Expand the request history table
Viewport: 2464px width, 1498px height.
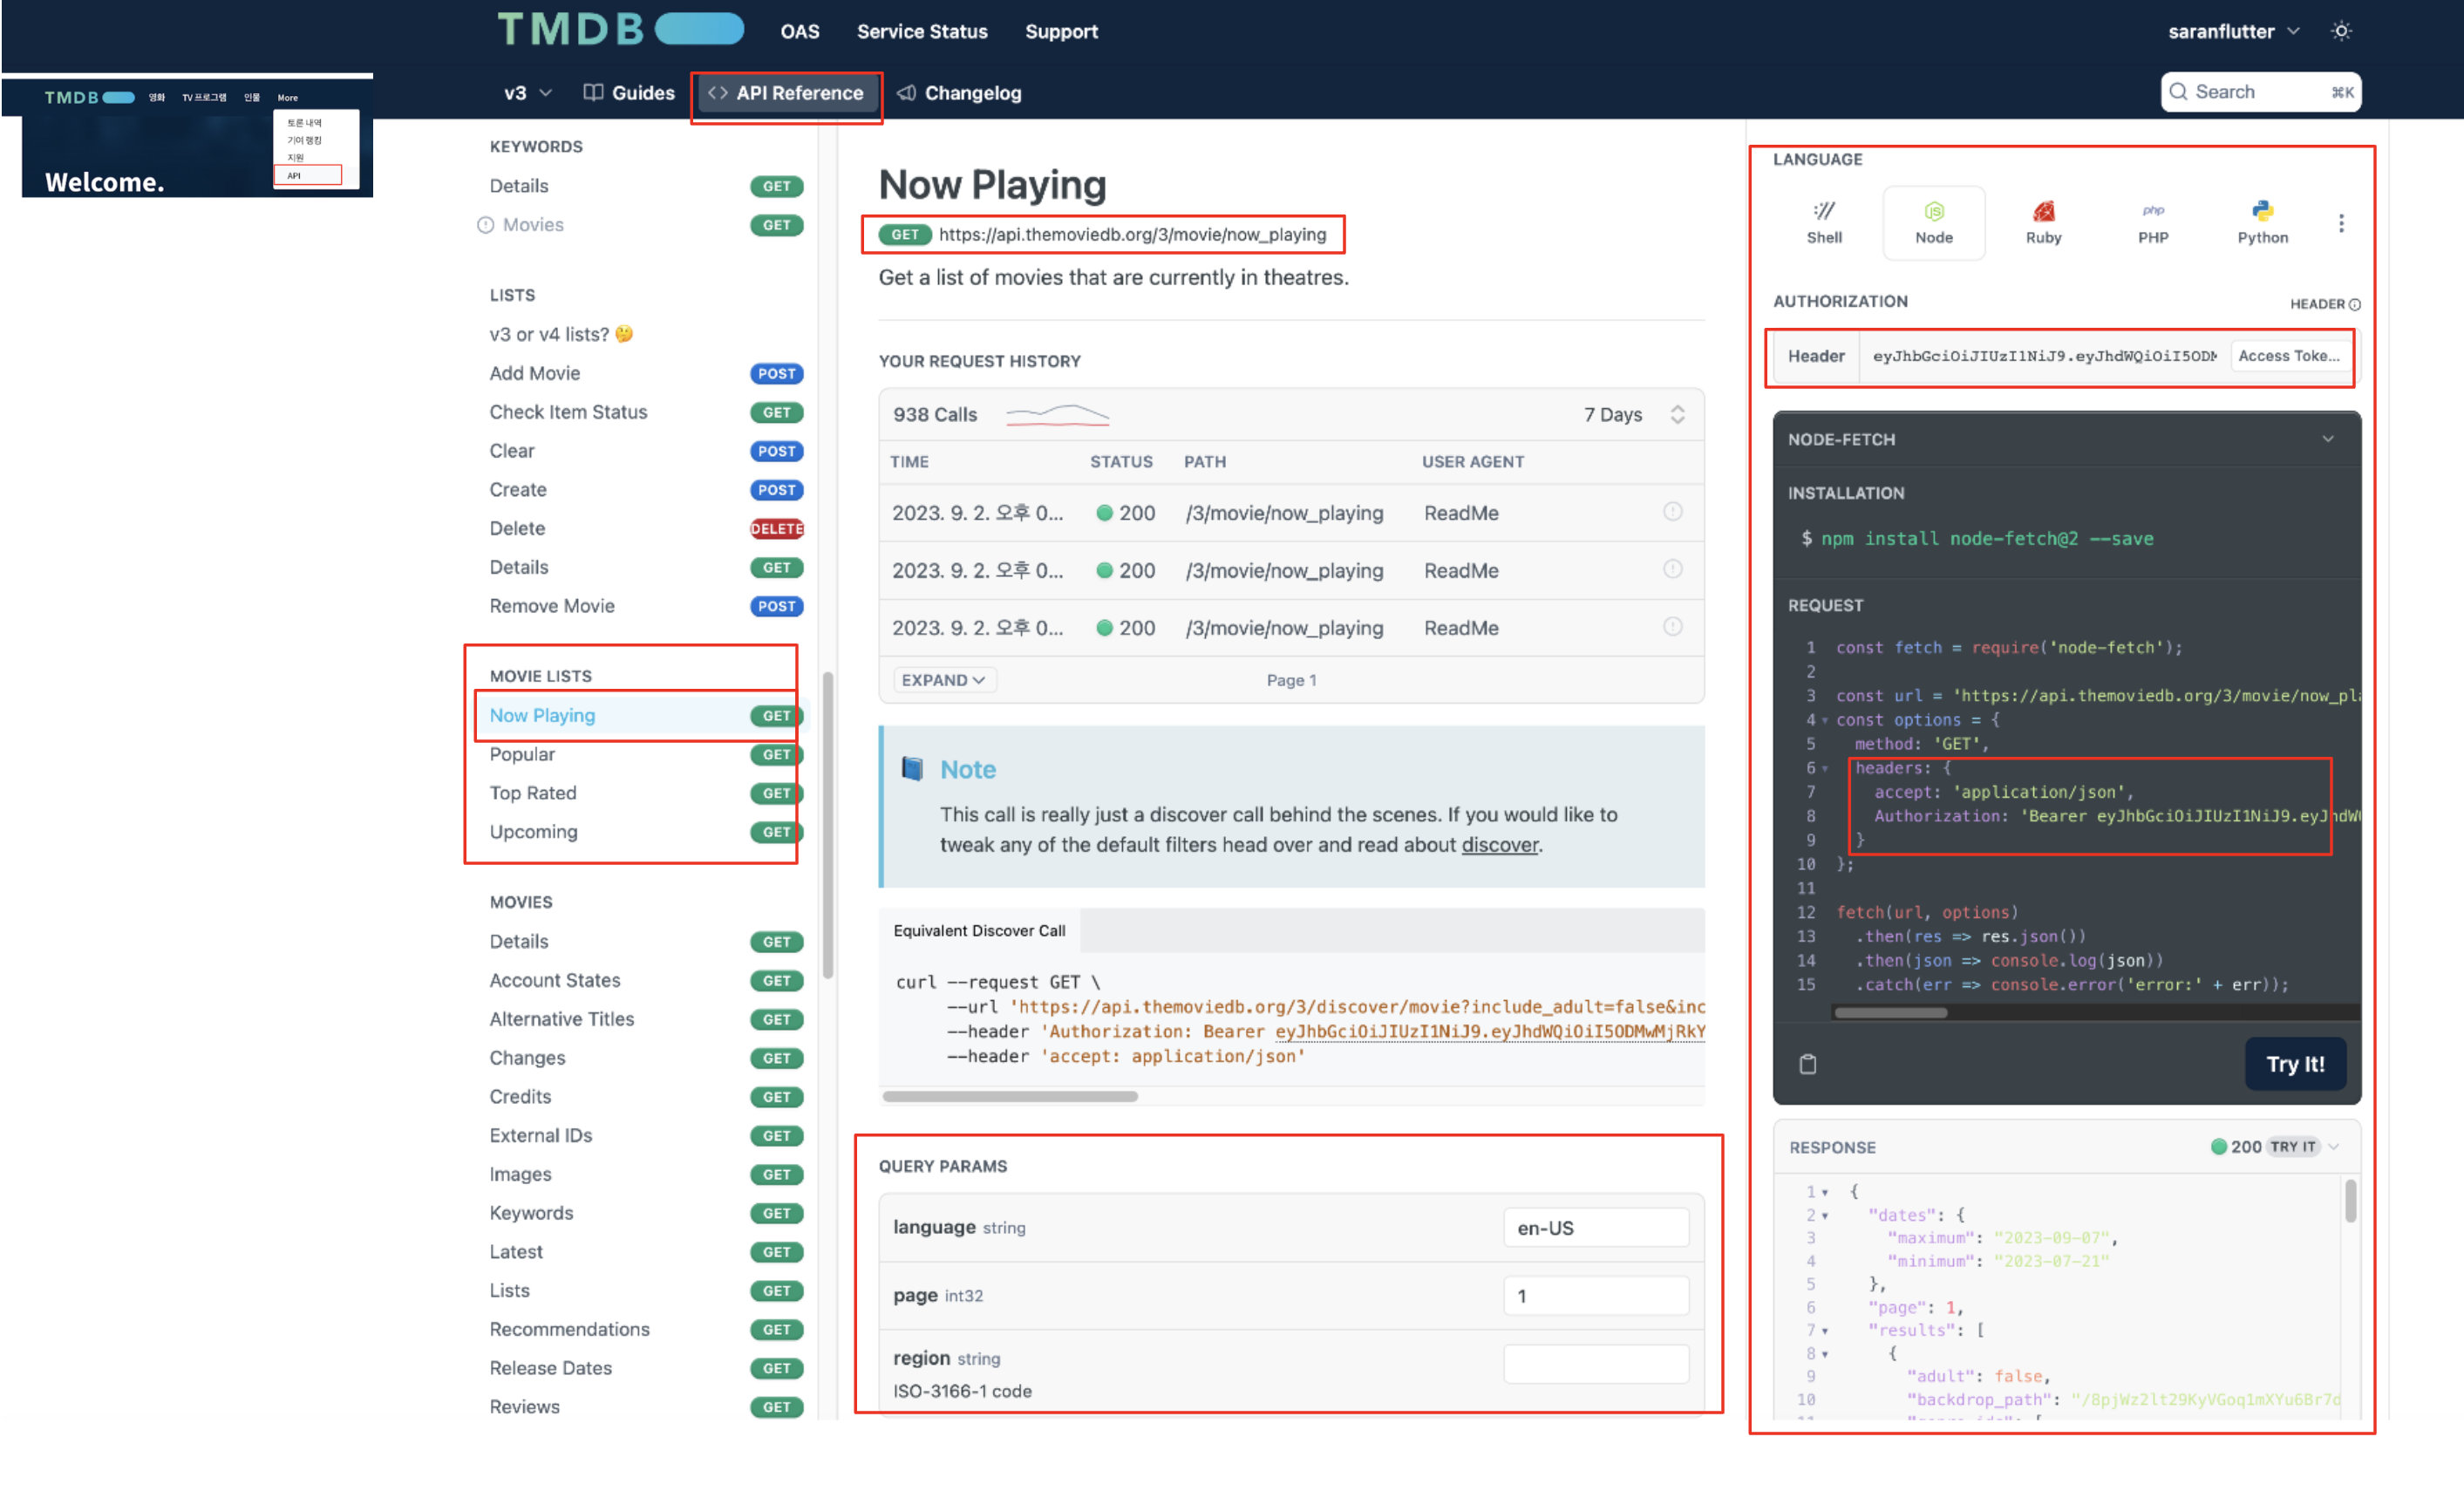tap(943, 680)
